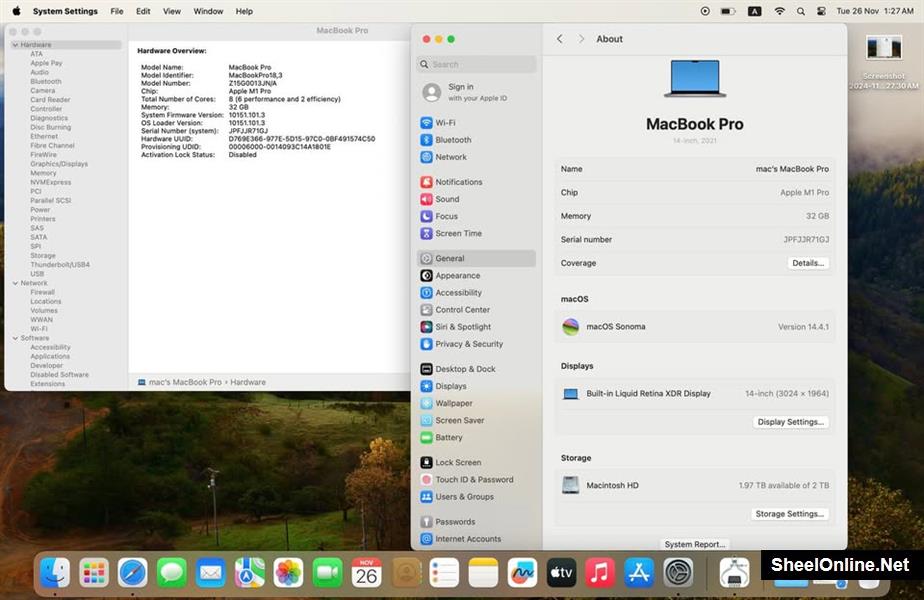
Task: Select Memory in System Information tree
Action: 44,173
